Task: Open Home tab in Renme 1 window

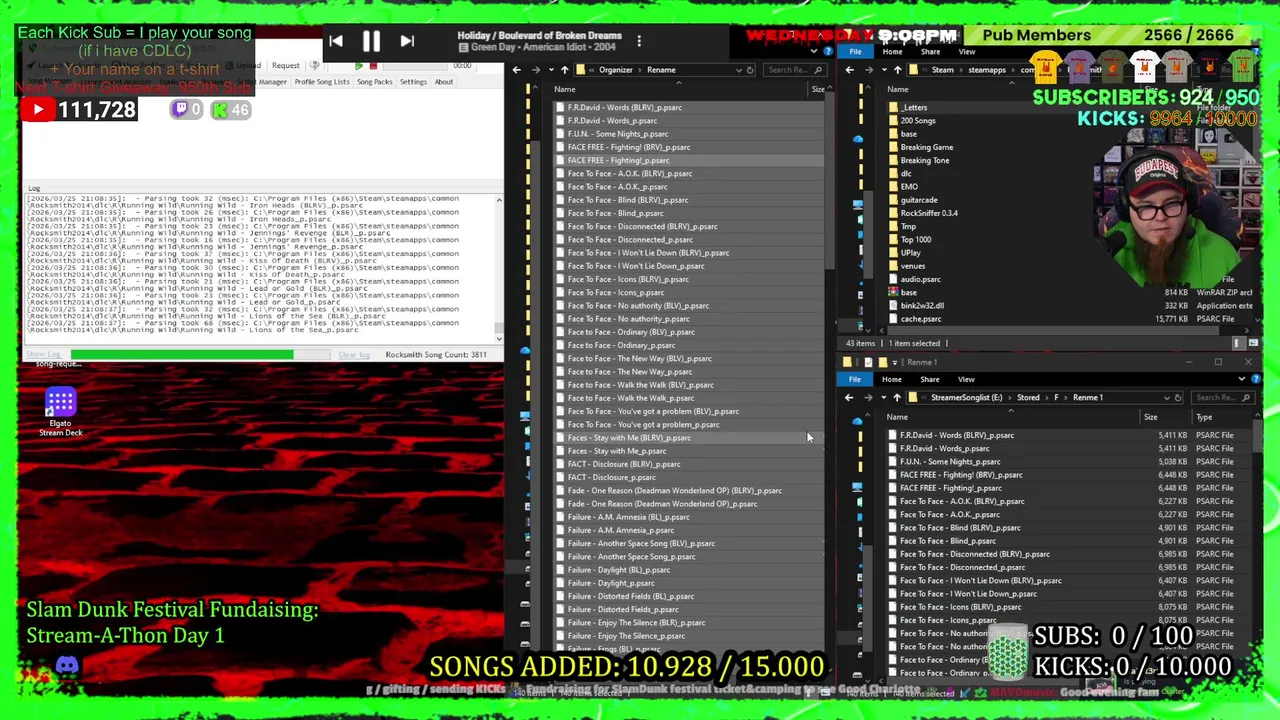Action: 891,379
